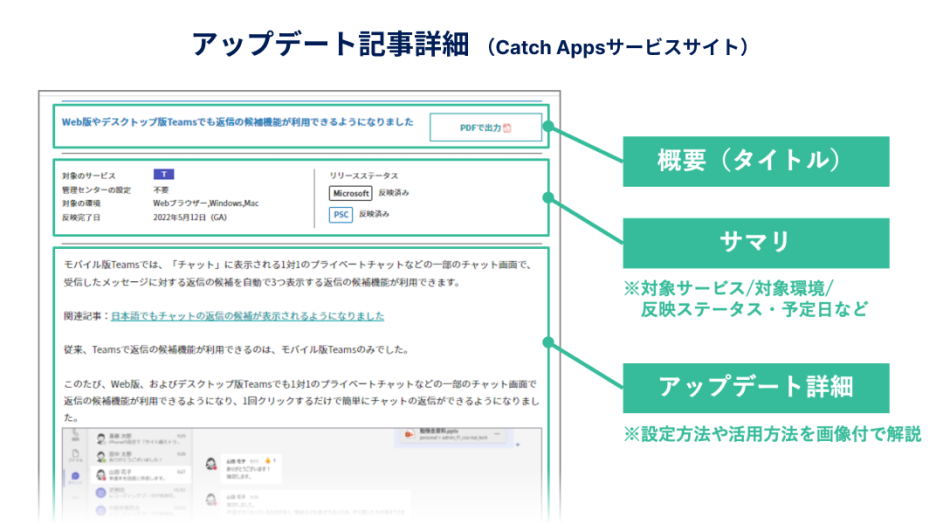Open related article link 日本語でもチャットの返信の候補
950x524 pixels.
tap(247, 316)
